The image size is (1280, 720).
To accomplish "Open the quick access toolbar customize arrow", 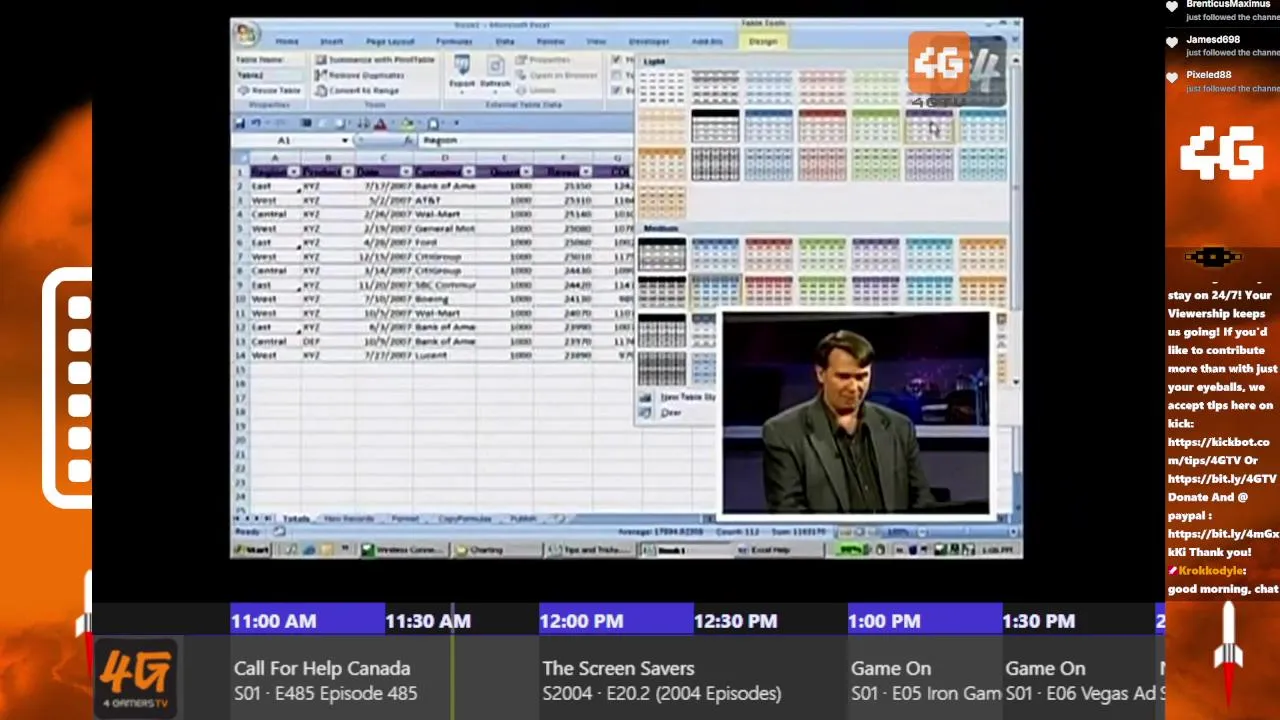I will pyautogui.click(x=456, y=123).
